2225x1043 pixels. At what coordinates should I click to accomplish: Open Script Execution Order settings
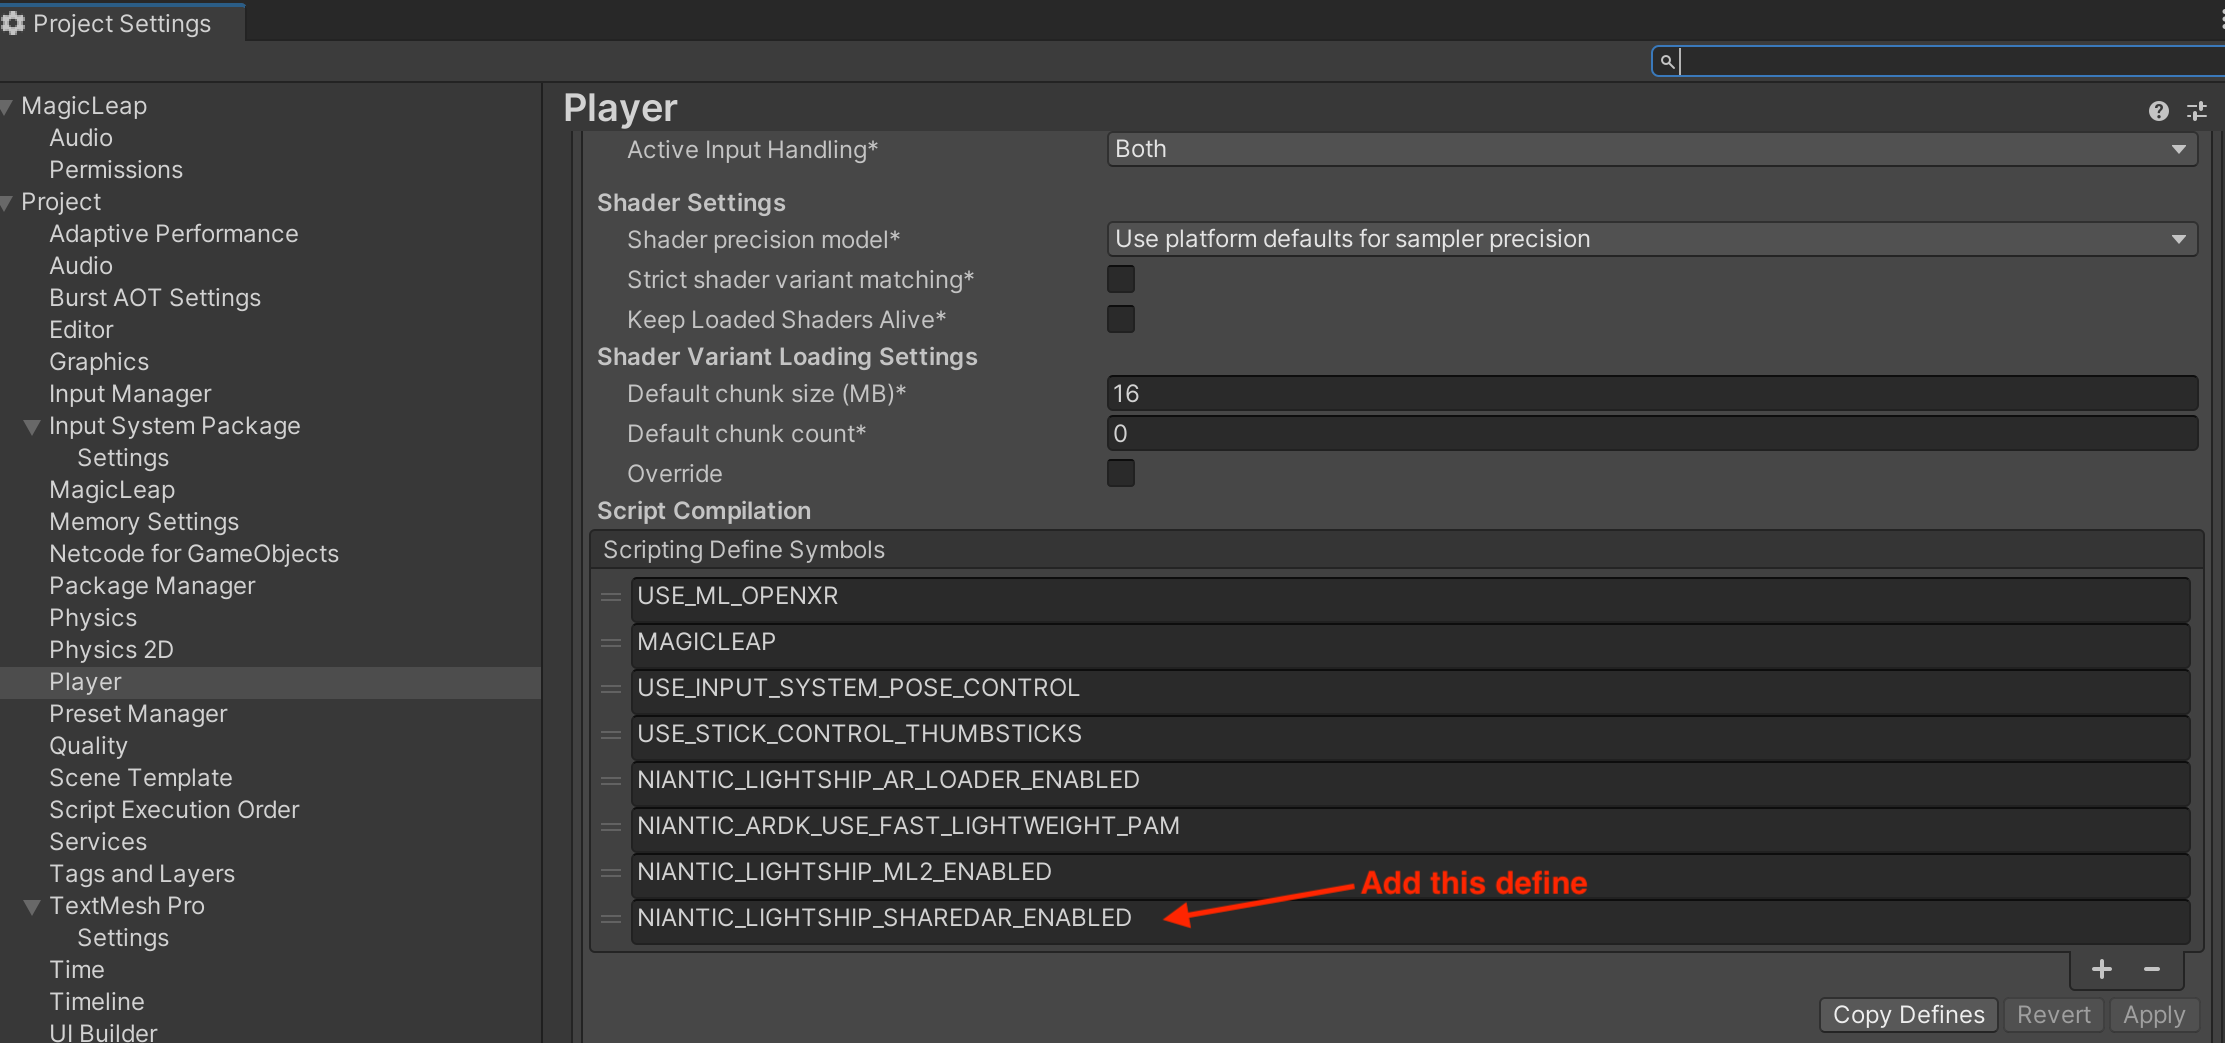[x=174, y=810]
